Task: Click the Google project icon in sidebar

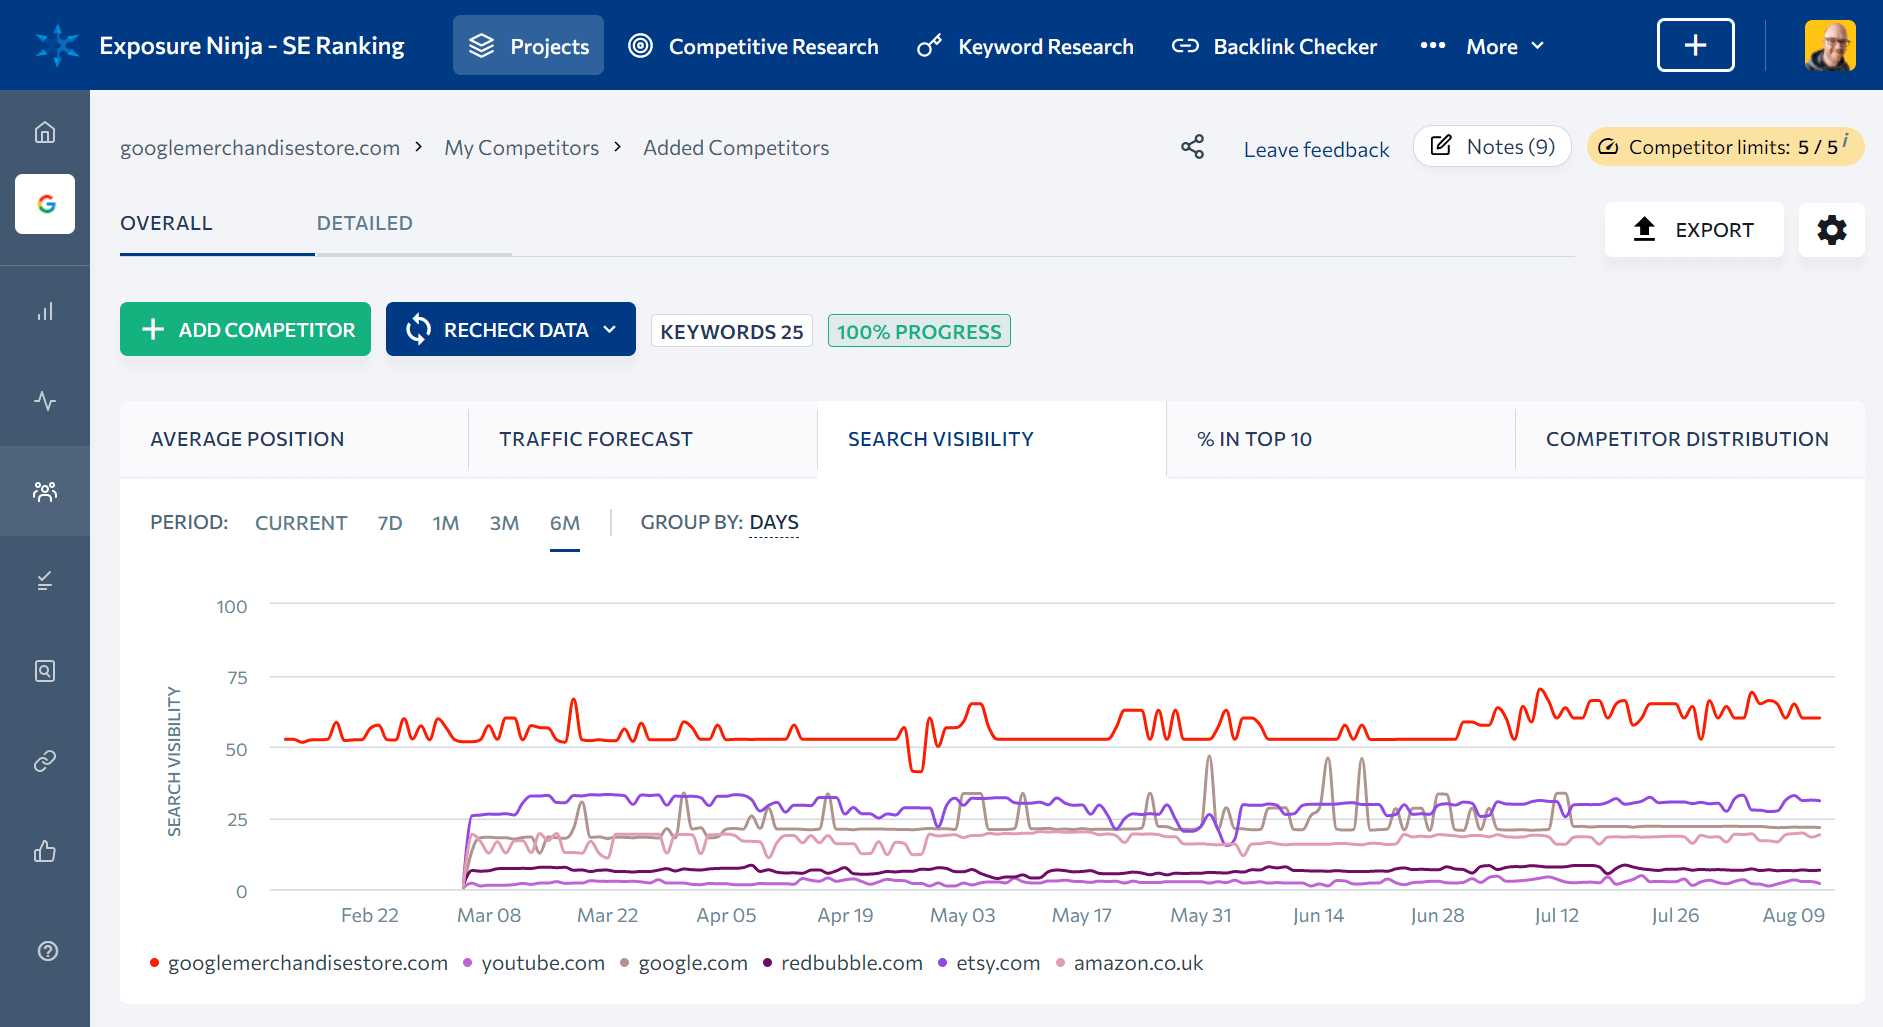Action: (45, 204)
